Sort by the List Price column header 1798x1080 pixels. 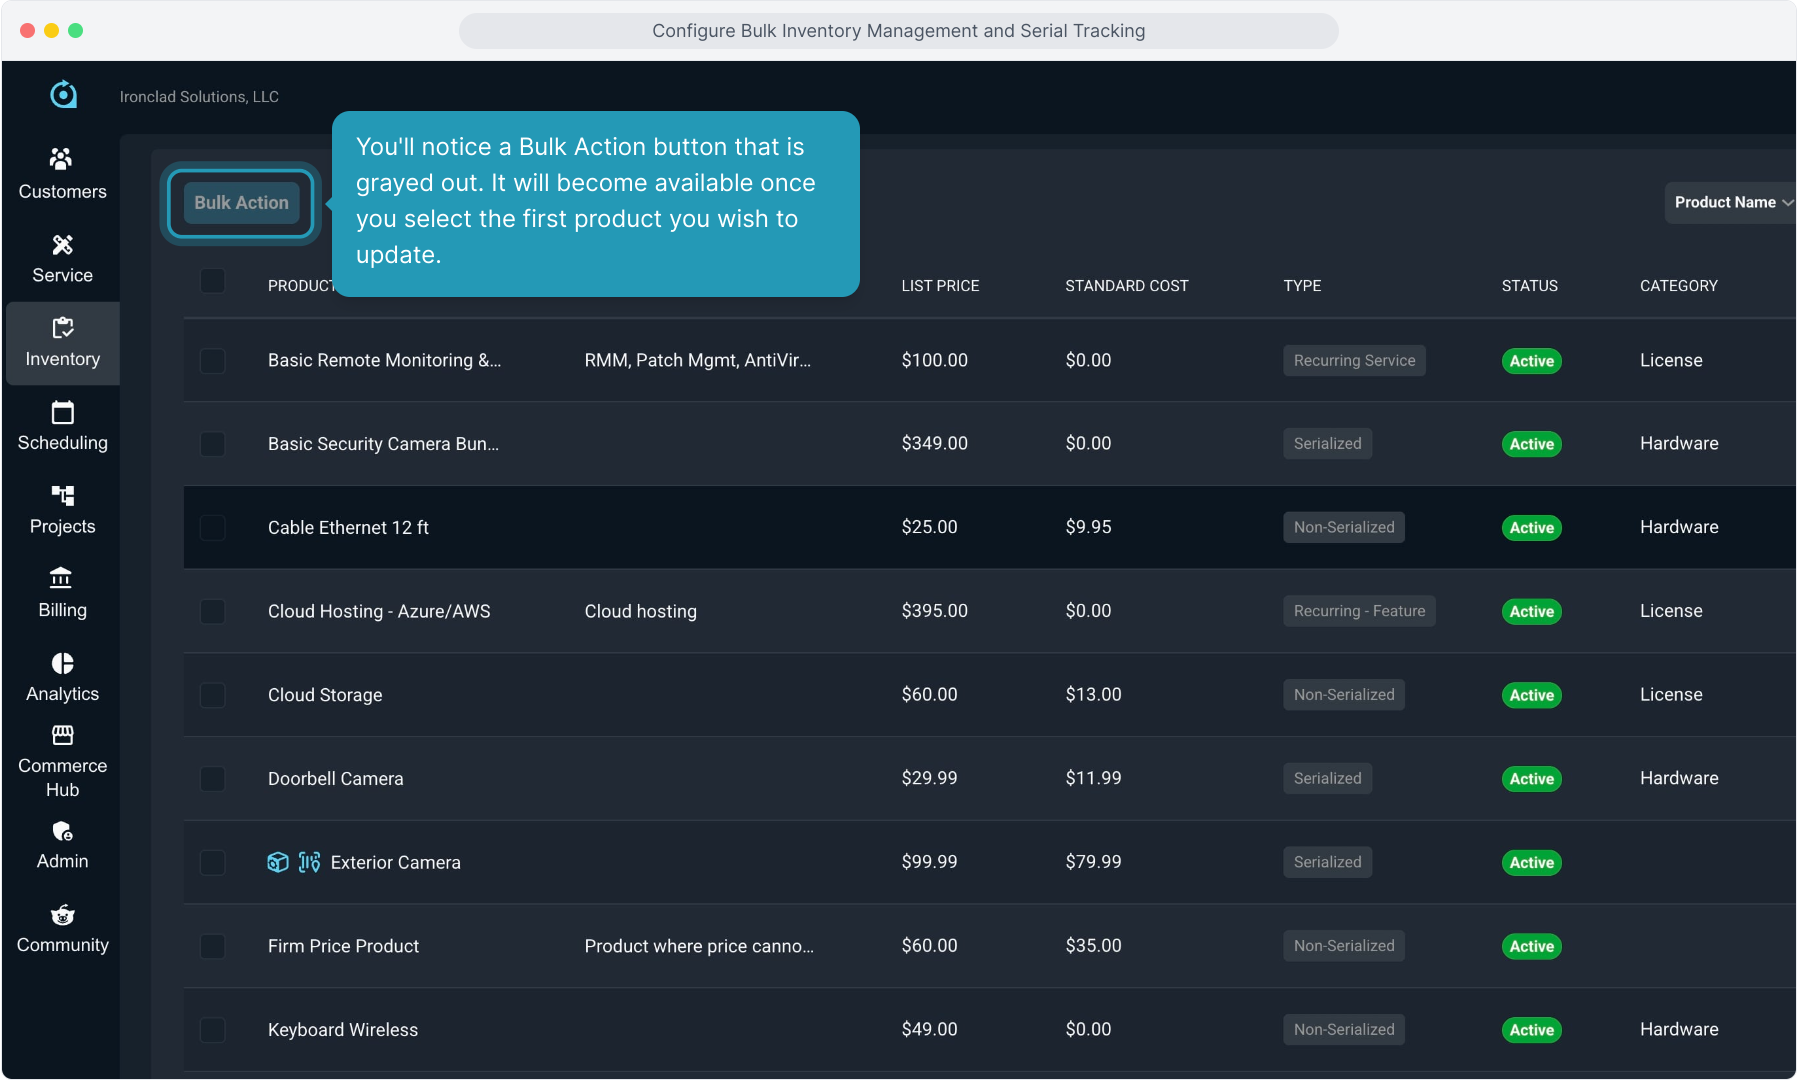click(x=939, y=286)
